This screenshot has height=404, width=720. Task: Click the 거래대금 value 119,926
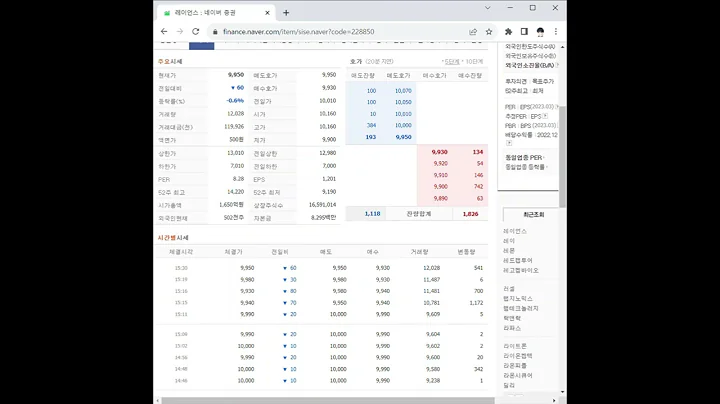coord(234,127)
